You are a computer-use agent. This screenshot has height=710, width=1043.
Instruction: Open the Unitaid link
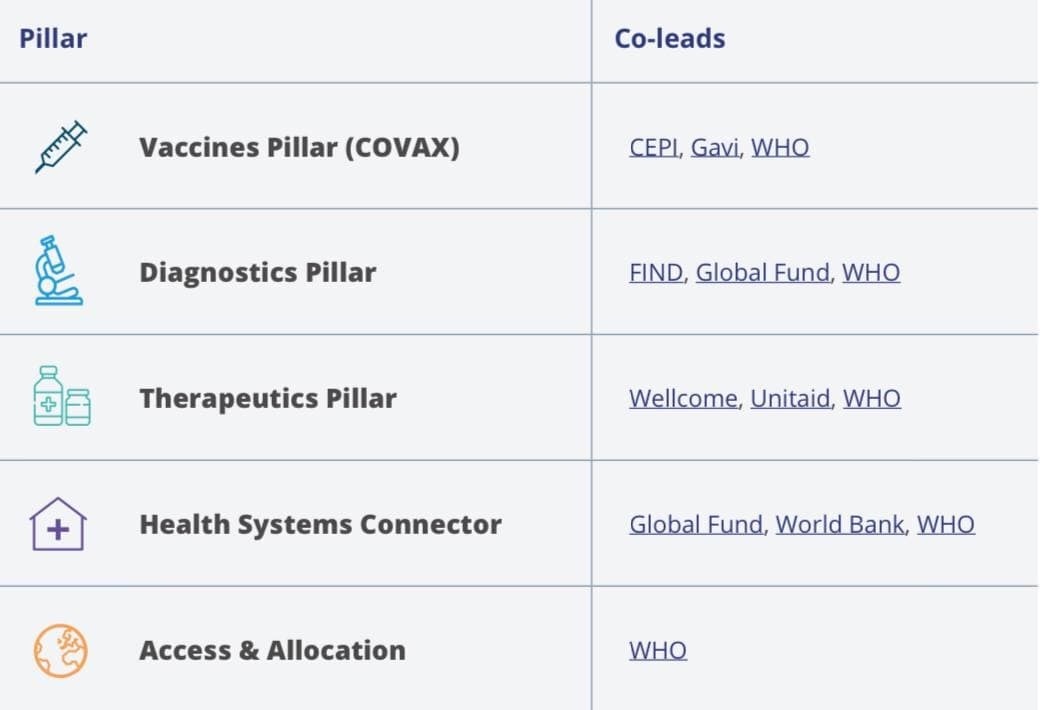[790, 399]
